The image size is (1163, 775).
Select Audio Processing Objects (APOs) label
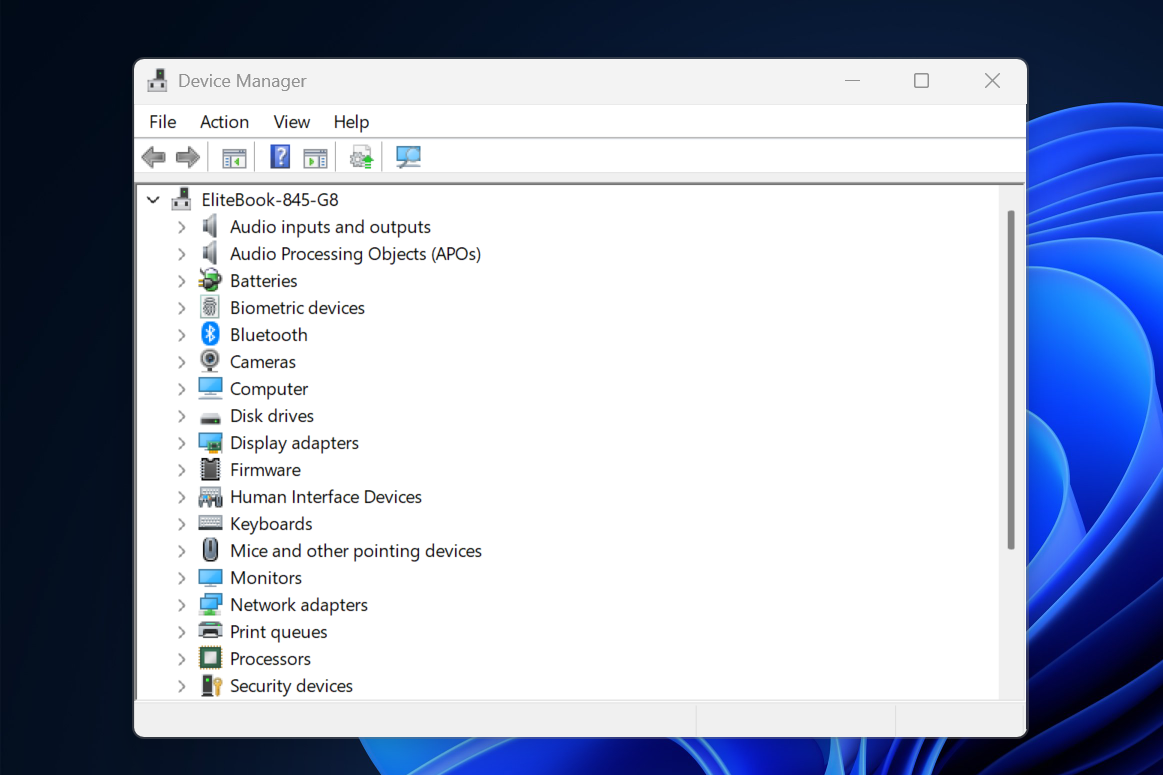[x=355, y=254]
